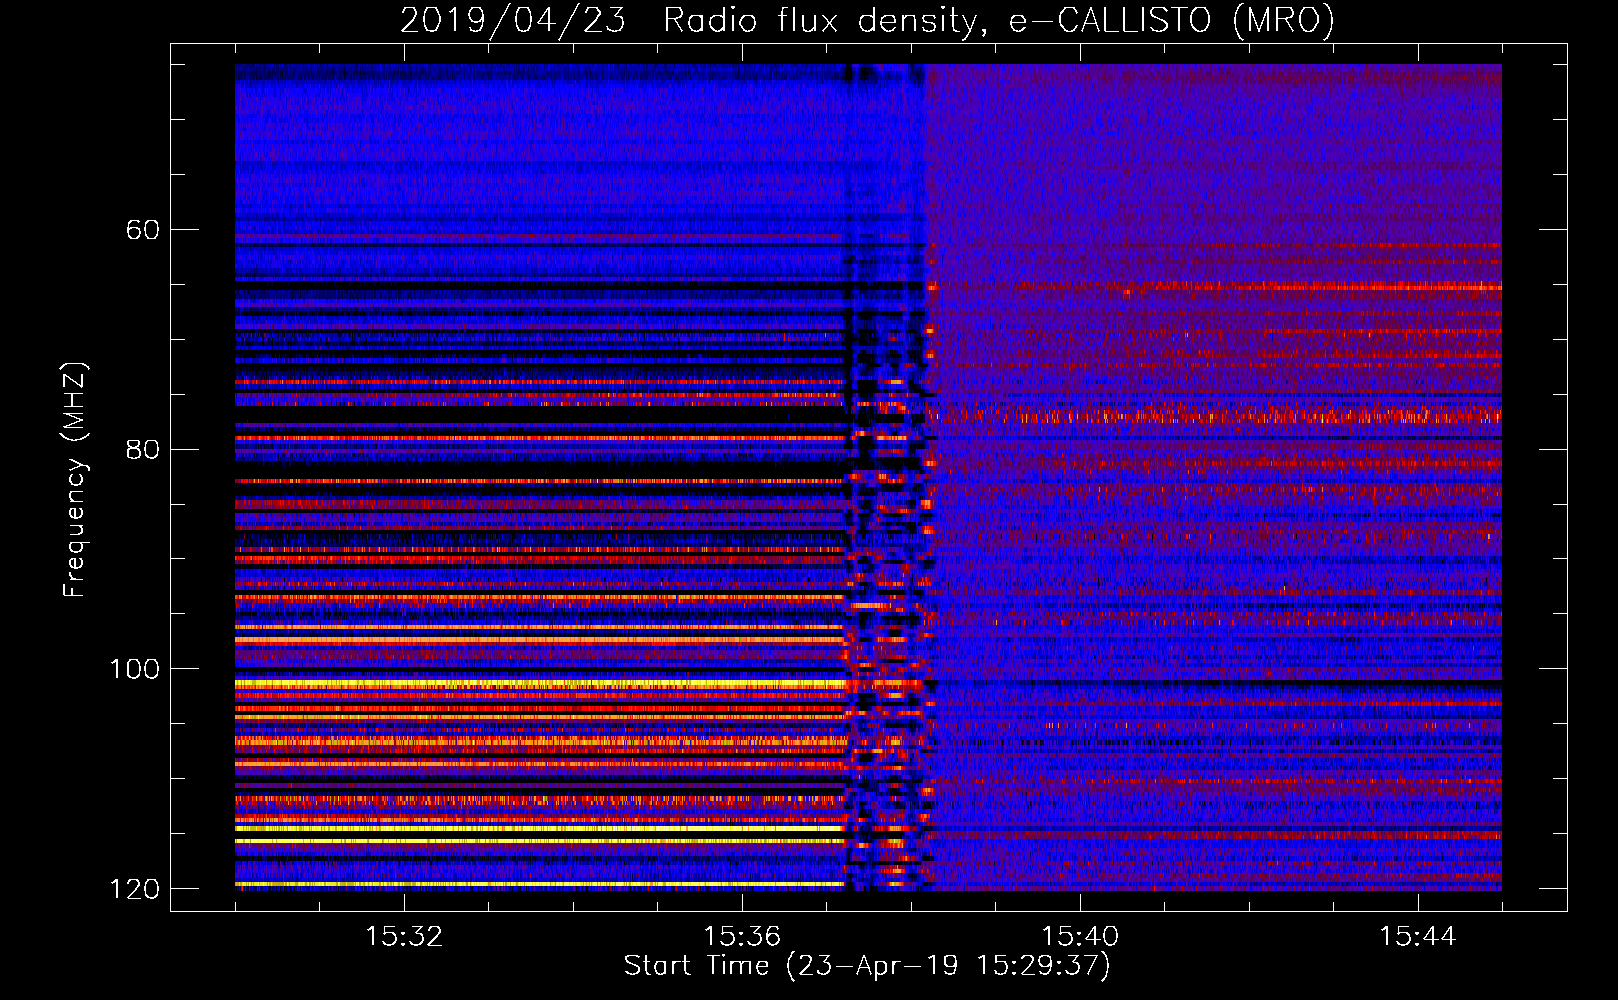Select the 120 MHz frequency tick label
This screenshot has width=1618, height=1000.
(x=134, y=889)
